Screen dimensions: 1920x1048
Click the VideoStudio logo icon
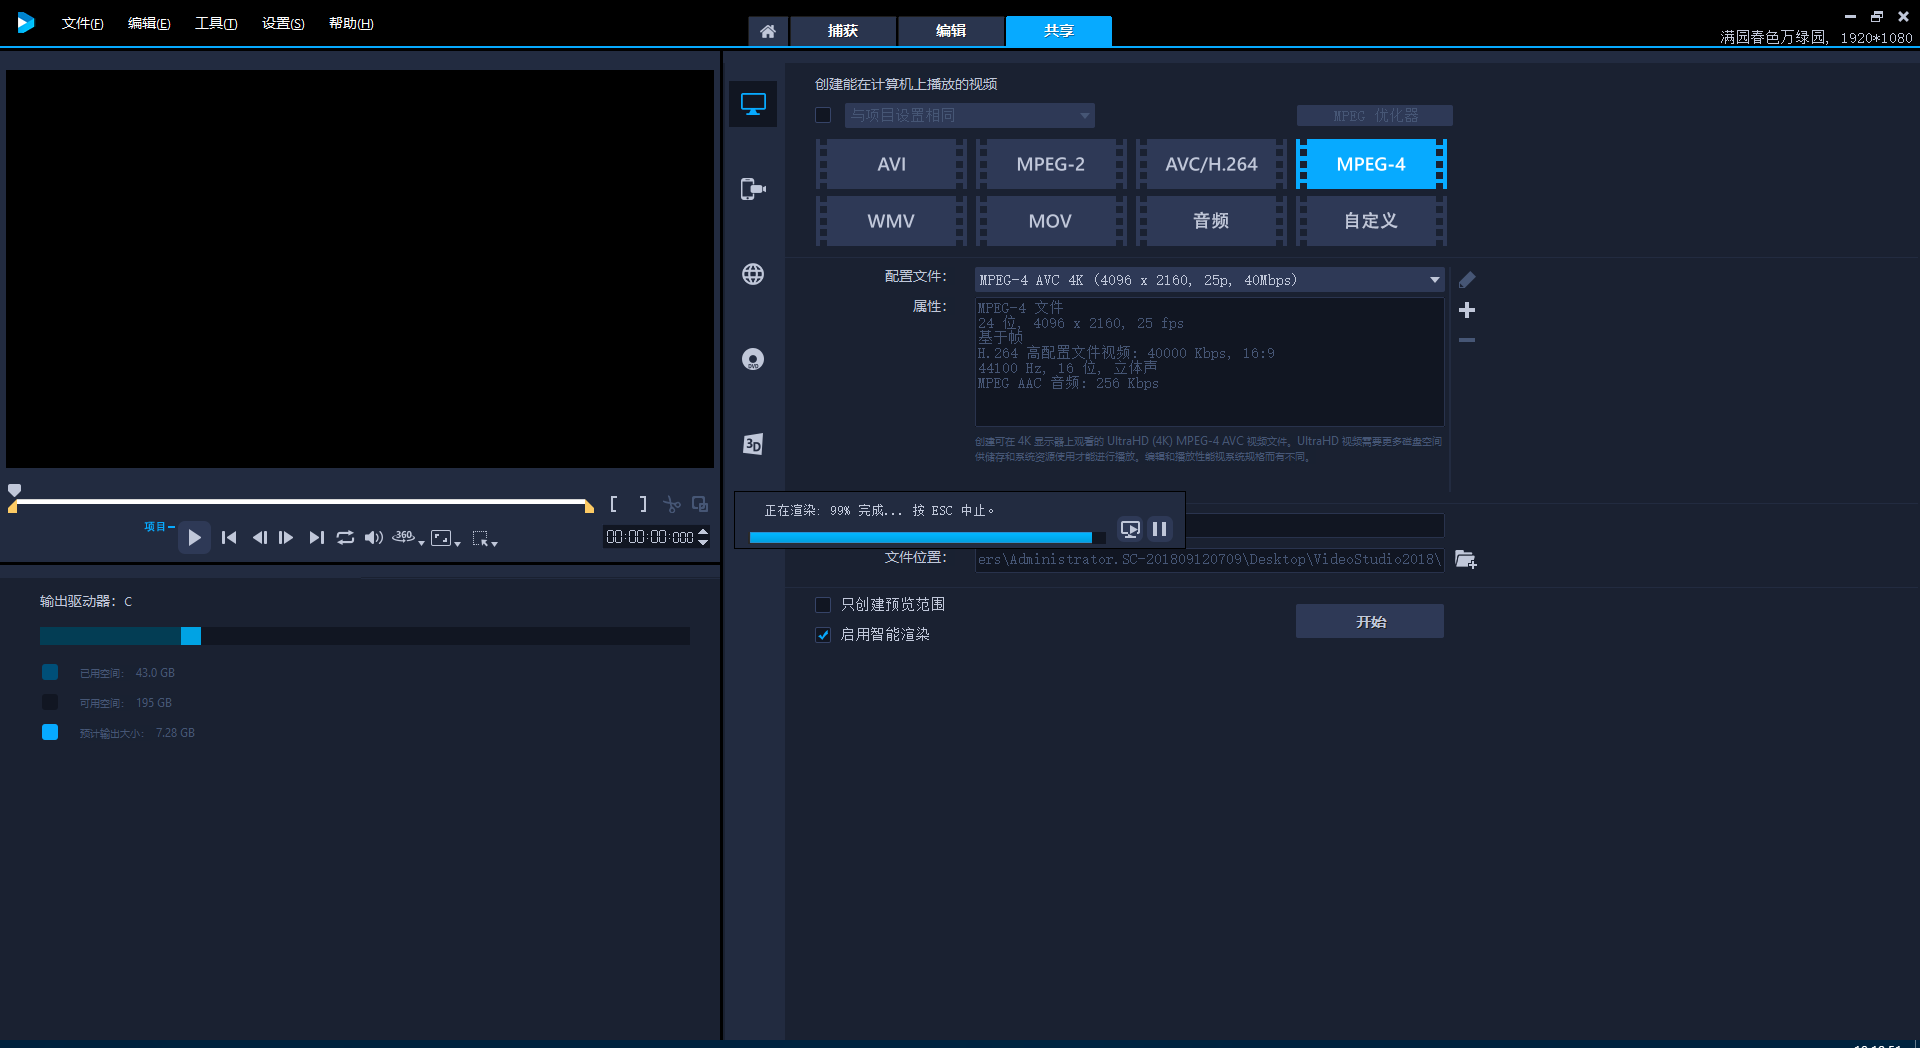[x=26, y=22]
